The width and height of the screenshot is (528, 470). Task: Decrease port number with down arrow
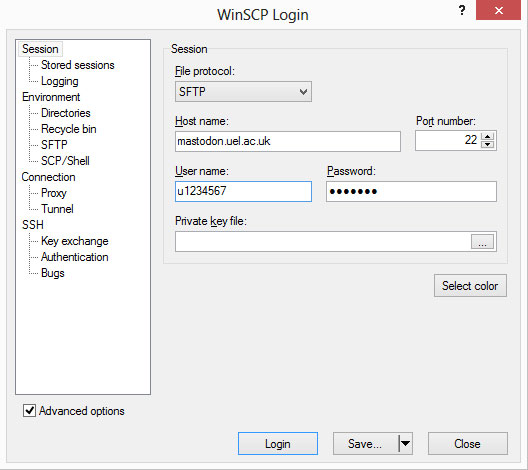point(487,144)
